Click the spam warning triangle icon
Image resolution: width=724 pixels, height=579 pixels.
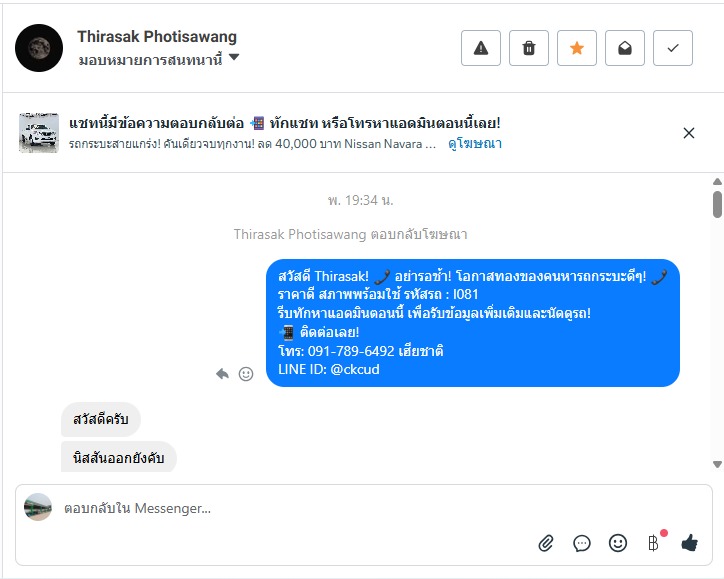(481, 48)
